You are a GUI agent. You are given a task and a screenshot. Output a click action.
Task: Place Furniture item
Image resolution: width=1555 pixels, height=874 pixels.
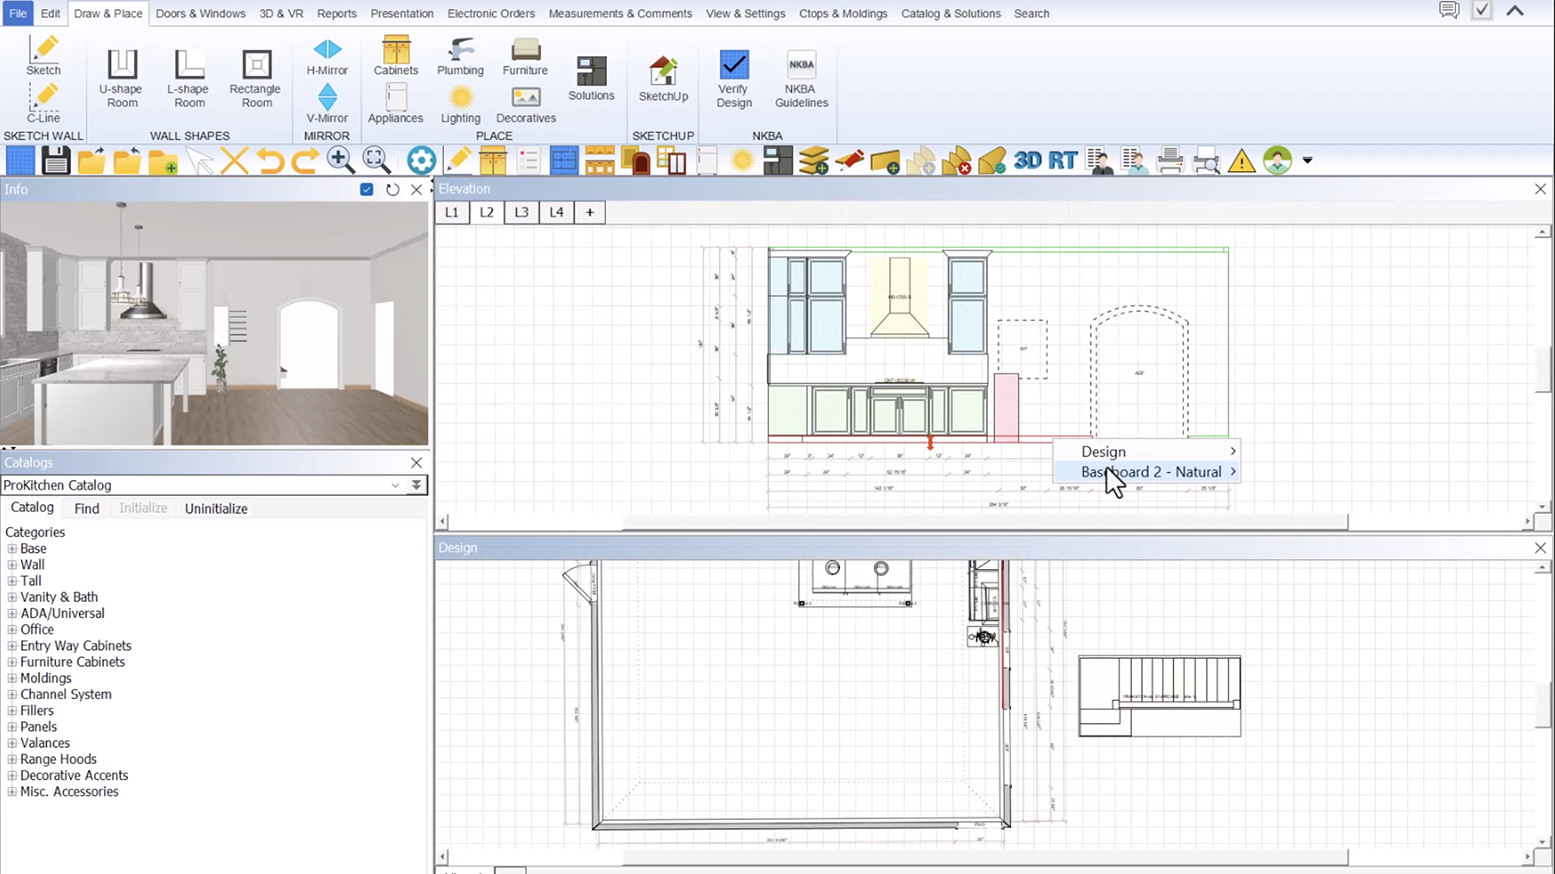click(525, 56)
